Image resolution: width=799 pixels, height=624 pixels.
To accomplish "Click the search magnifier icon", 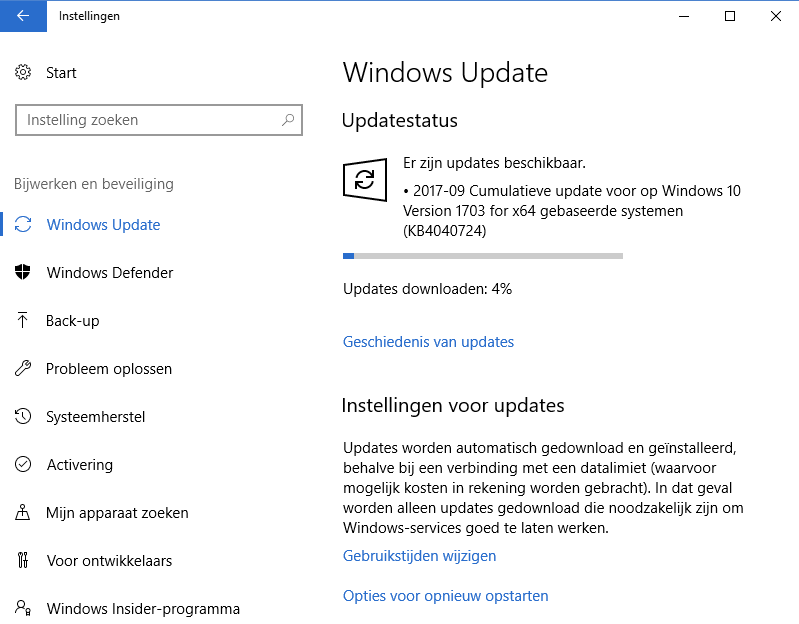I will [288, 120].
